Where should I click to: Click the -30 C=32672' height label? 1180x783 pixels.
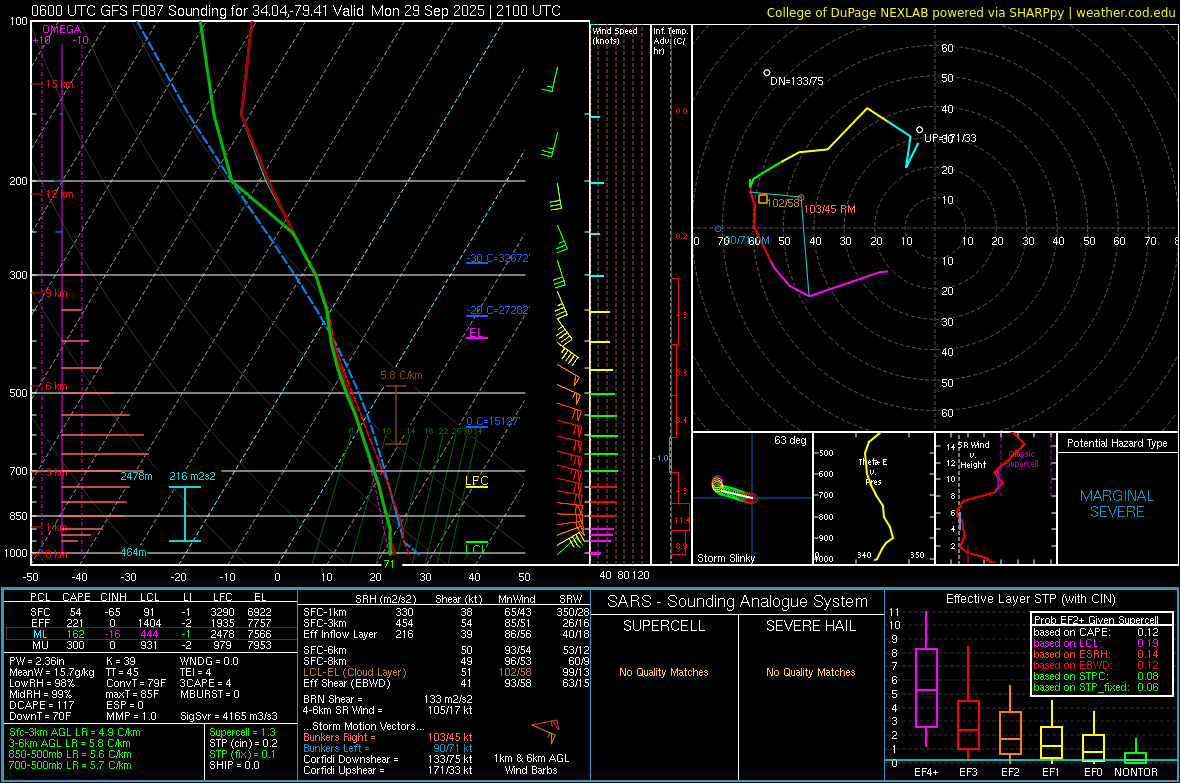point(498,258)
